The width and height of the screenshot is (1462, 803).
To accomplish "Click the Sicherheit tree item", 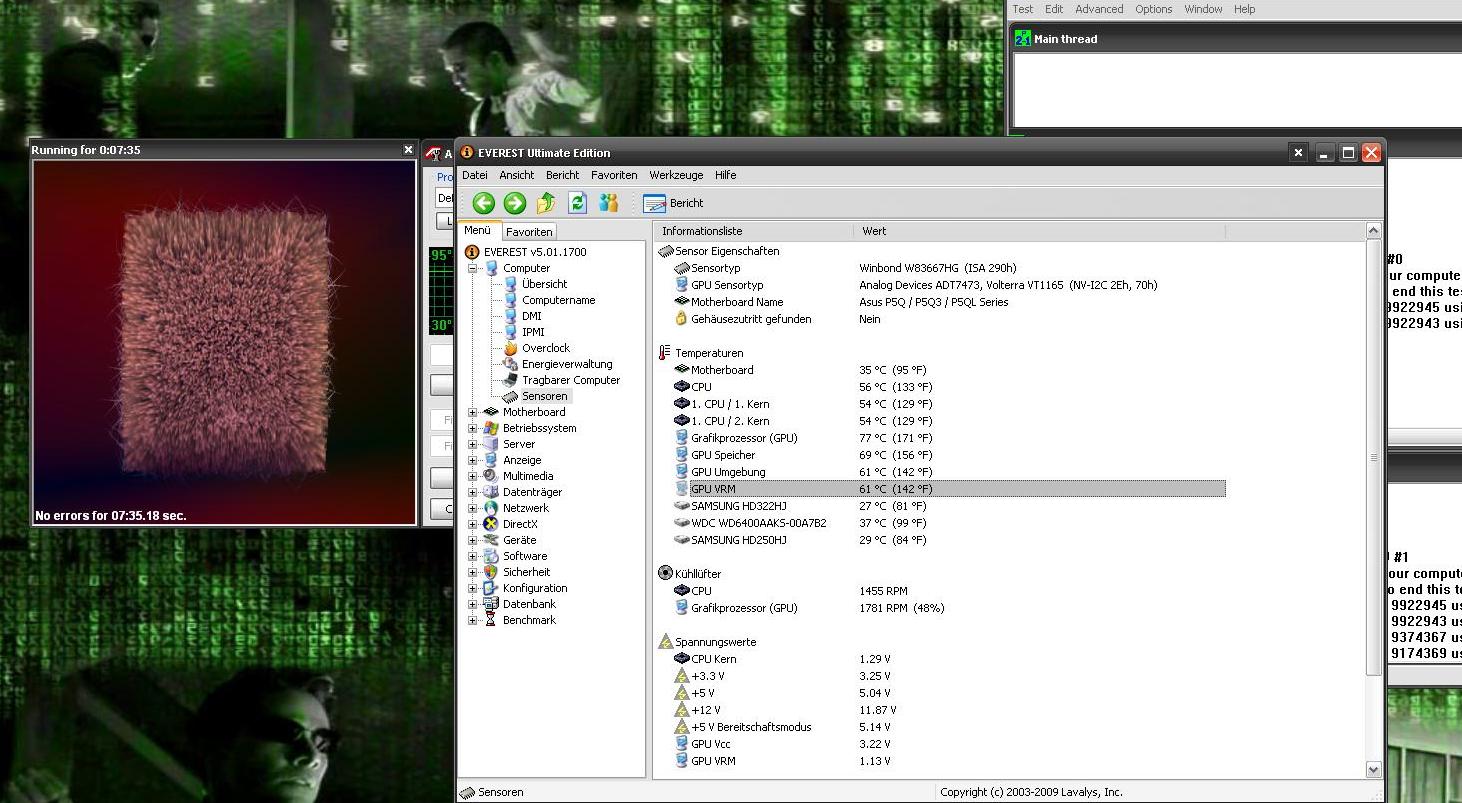I will point(526,572).
